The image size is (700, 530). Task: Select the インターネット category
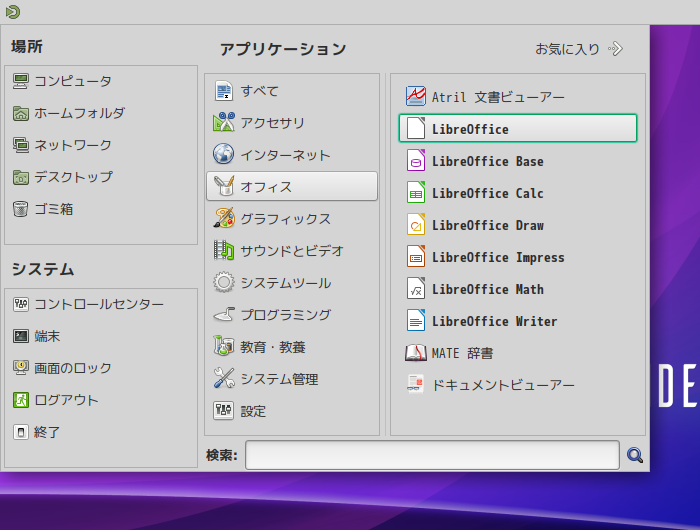pyautogui.click(x=292, y=154)
